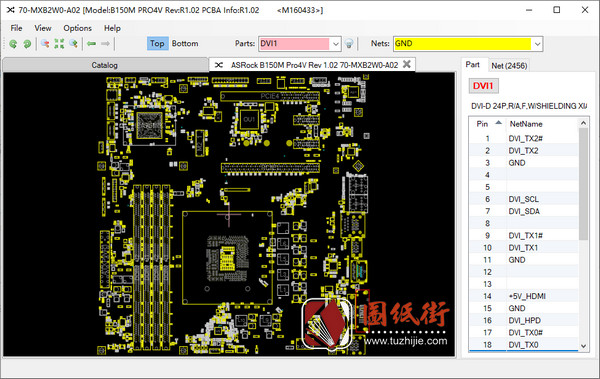
Task: Select empty pin 12 row
Action: point(524,272)
